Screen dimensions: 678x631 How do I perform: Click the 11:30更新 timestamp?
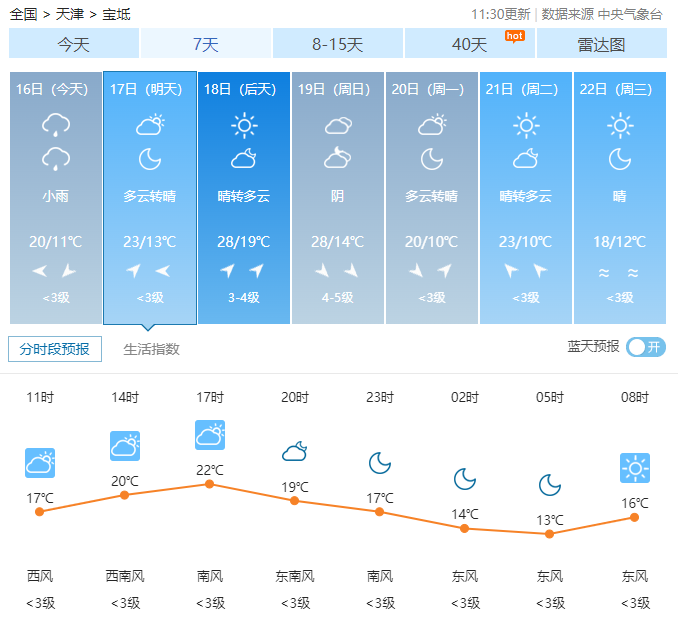(x=501, y=14)
